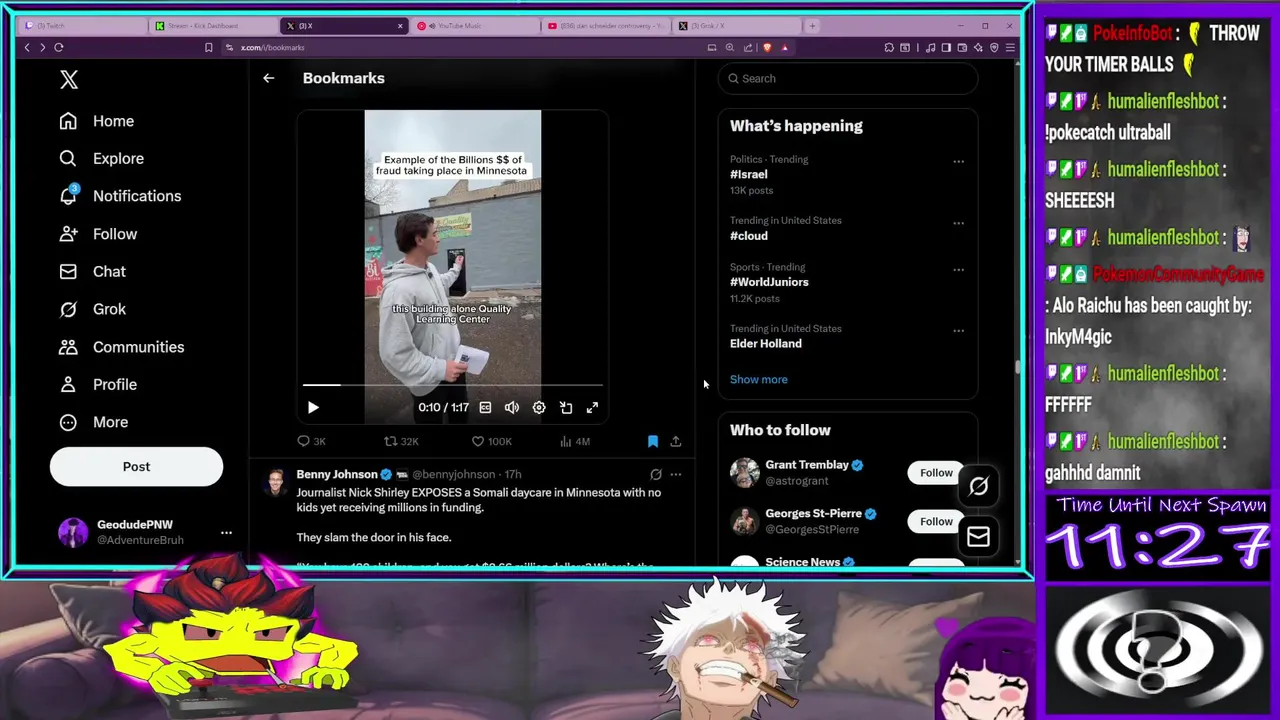Mute the video volume icon

(512, 407)
